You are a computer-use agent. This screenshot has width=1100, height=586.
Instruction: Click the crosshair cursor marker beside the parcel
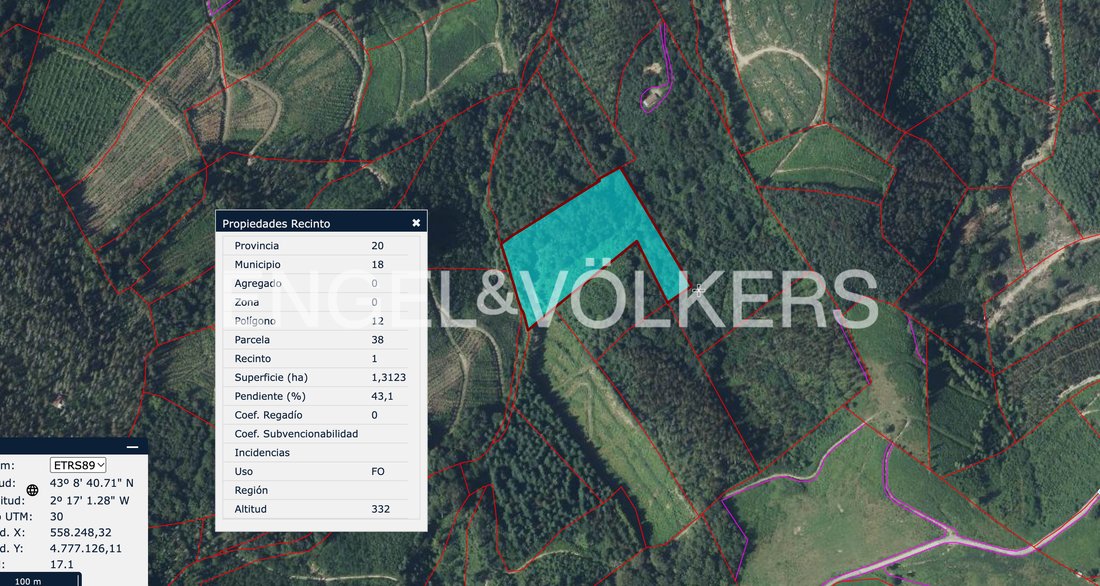(x=698, y=289)
